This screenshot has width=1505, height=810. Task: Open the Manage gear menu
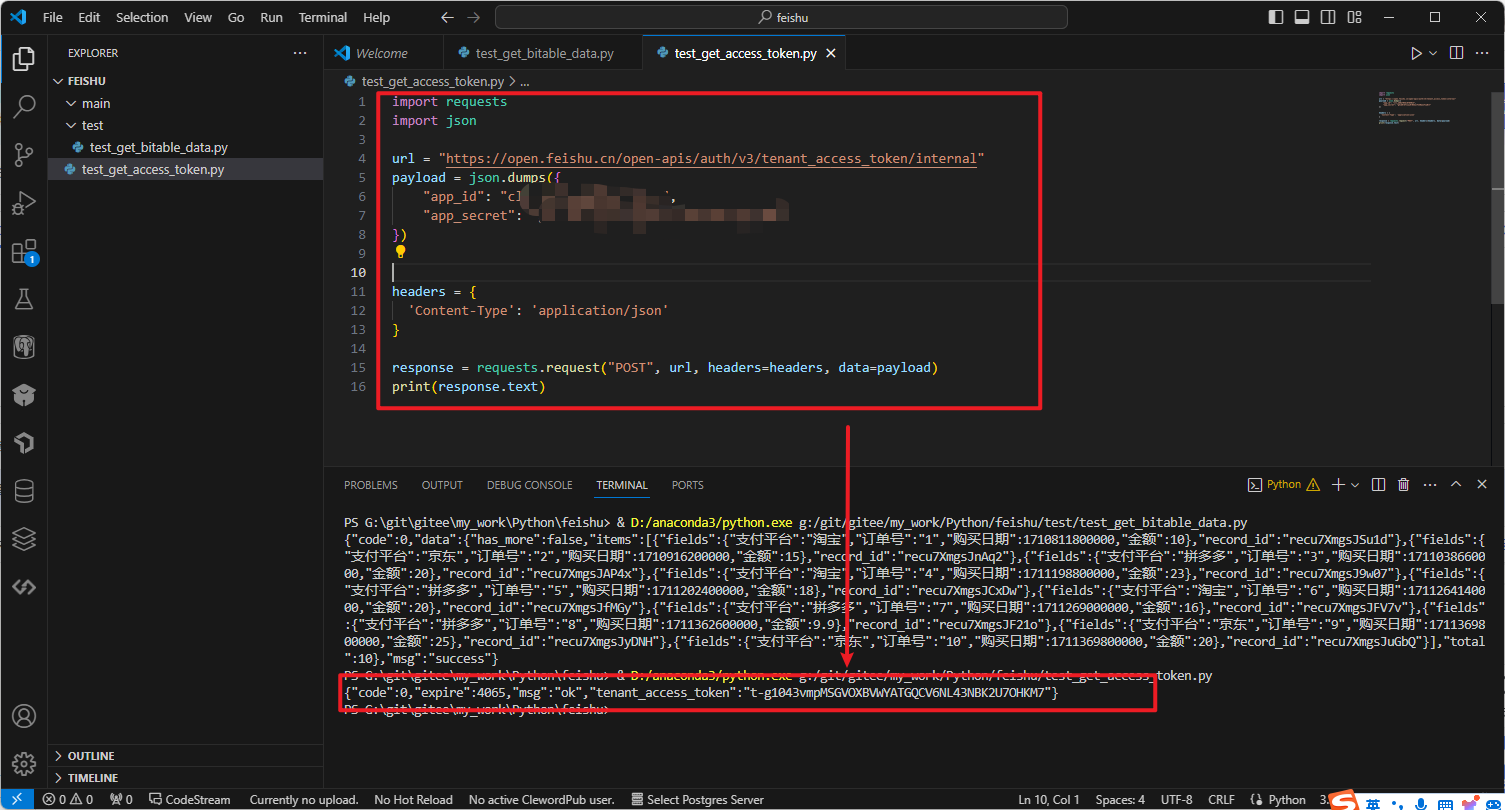[24, 764]
